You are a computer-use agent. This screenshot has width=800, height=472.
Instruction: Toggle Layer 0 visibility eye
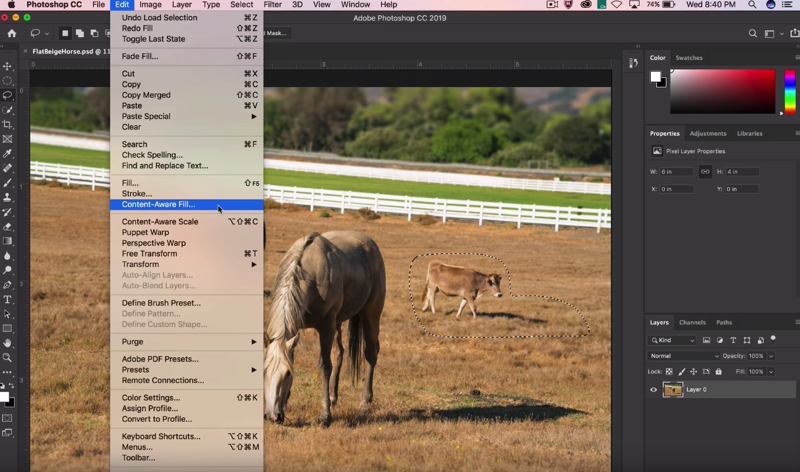coord(654,390)
